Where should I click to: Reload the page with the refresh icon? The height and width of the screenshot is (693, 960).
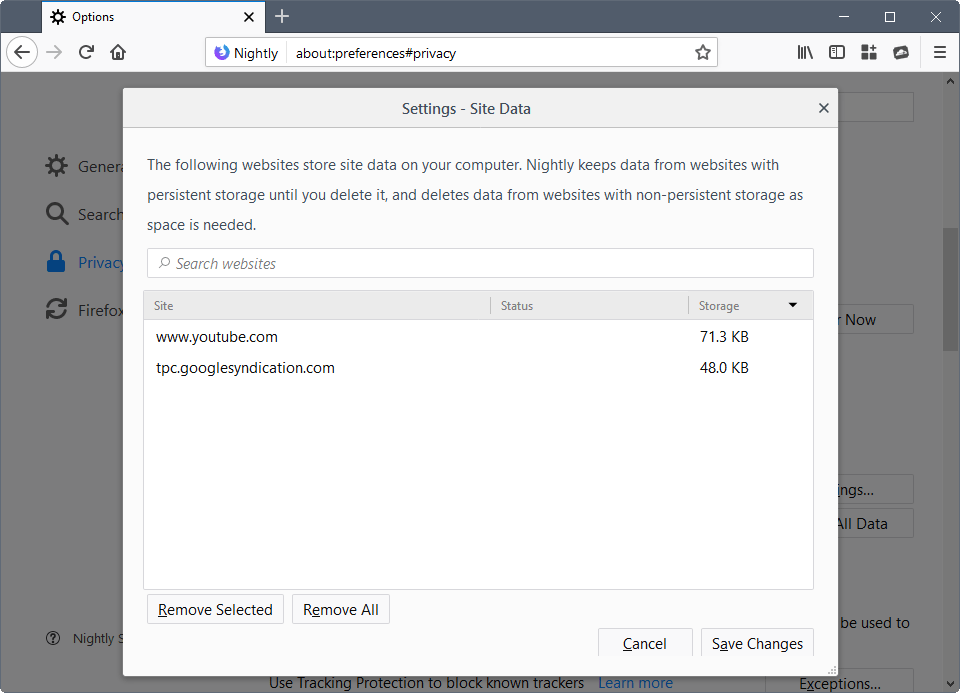coord(88,52)
